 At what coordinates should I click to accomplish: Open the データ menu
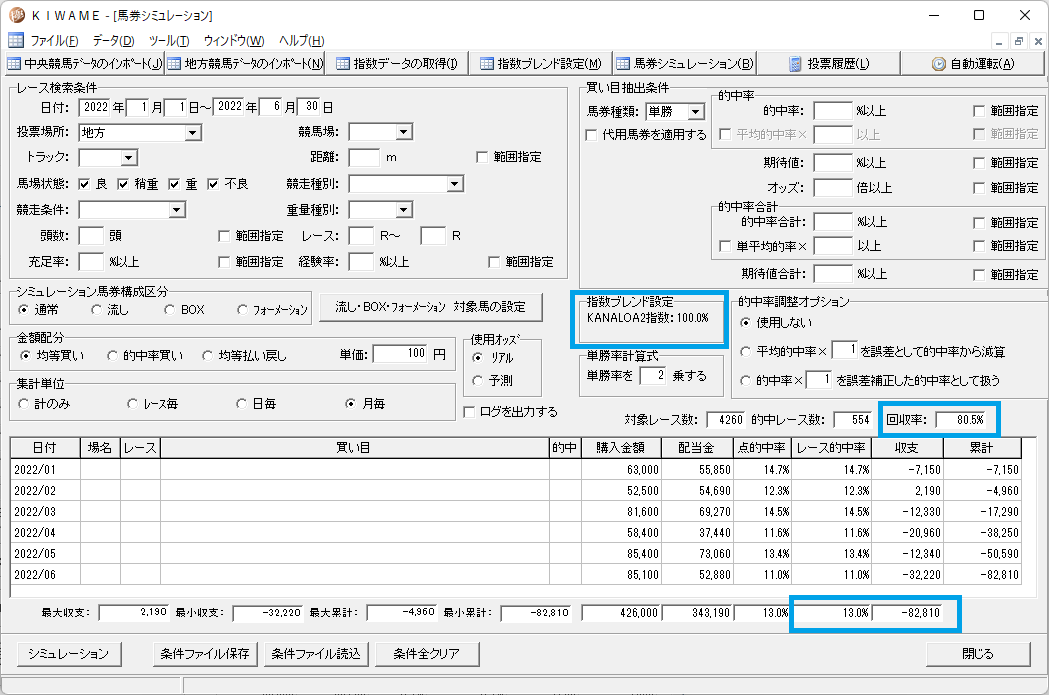113,40
